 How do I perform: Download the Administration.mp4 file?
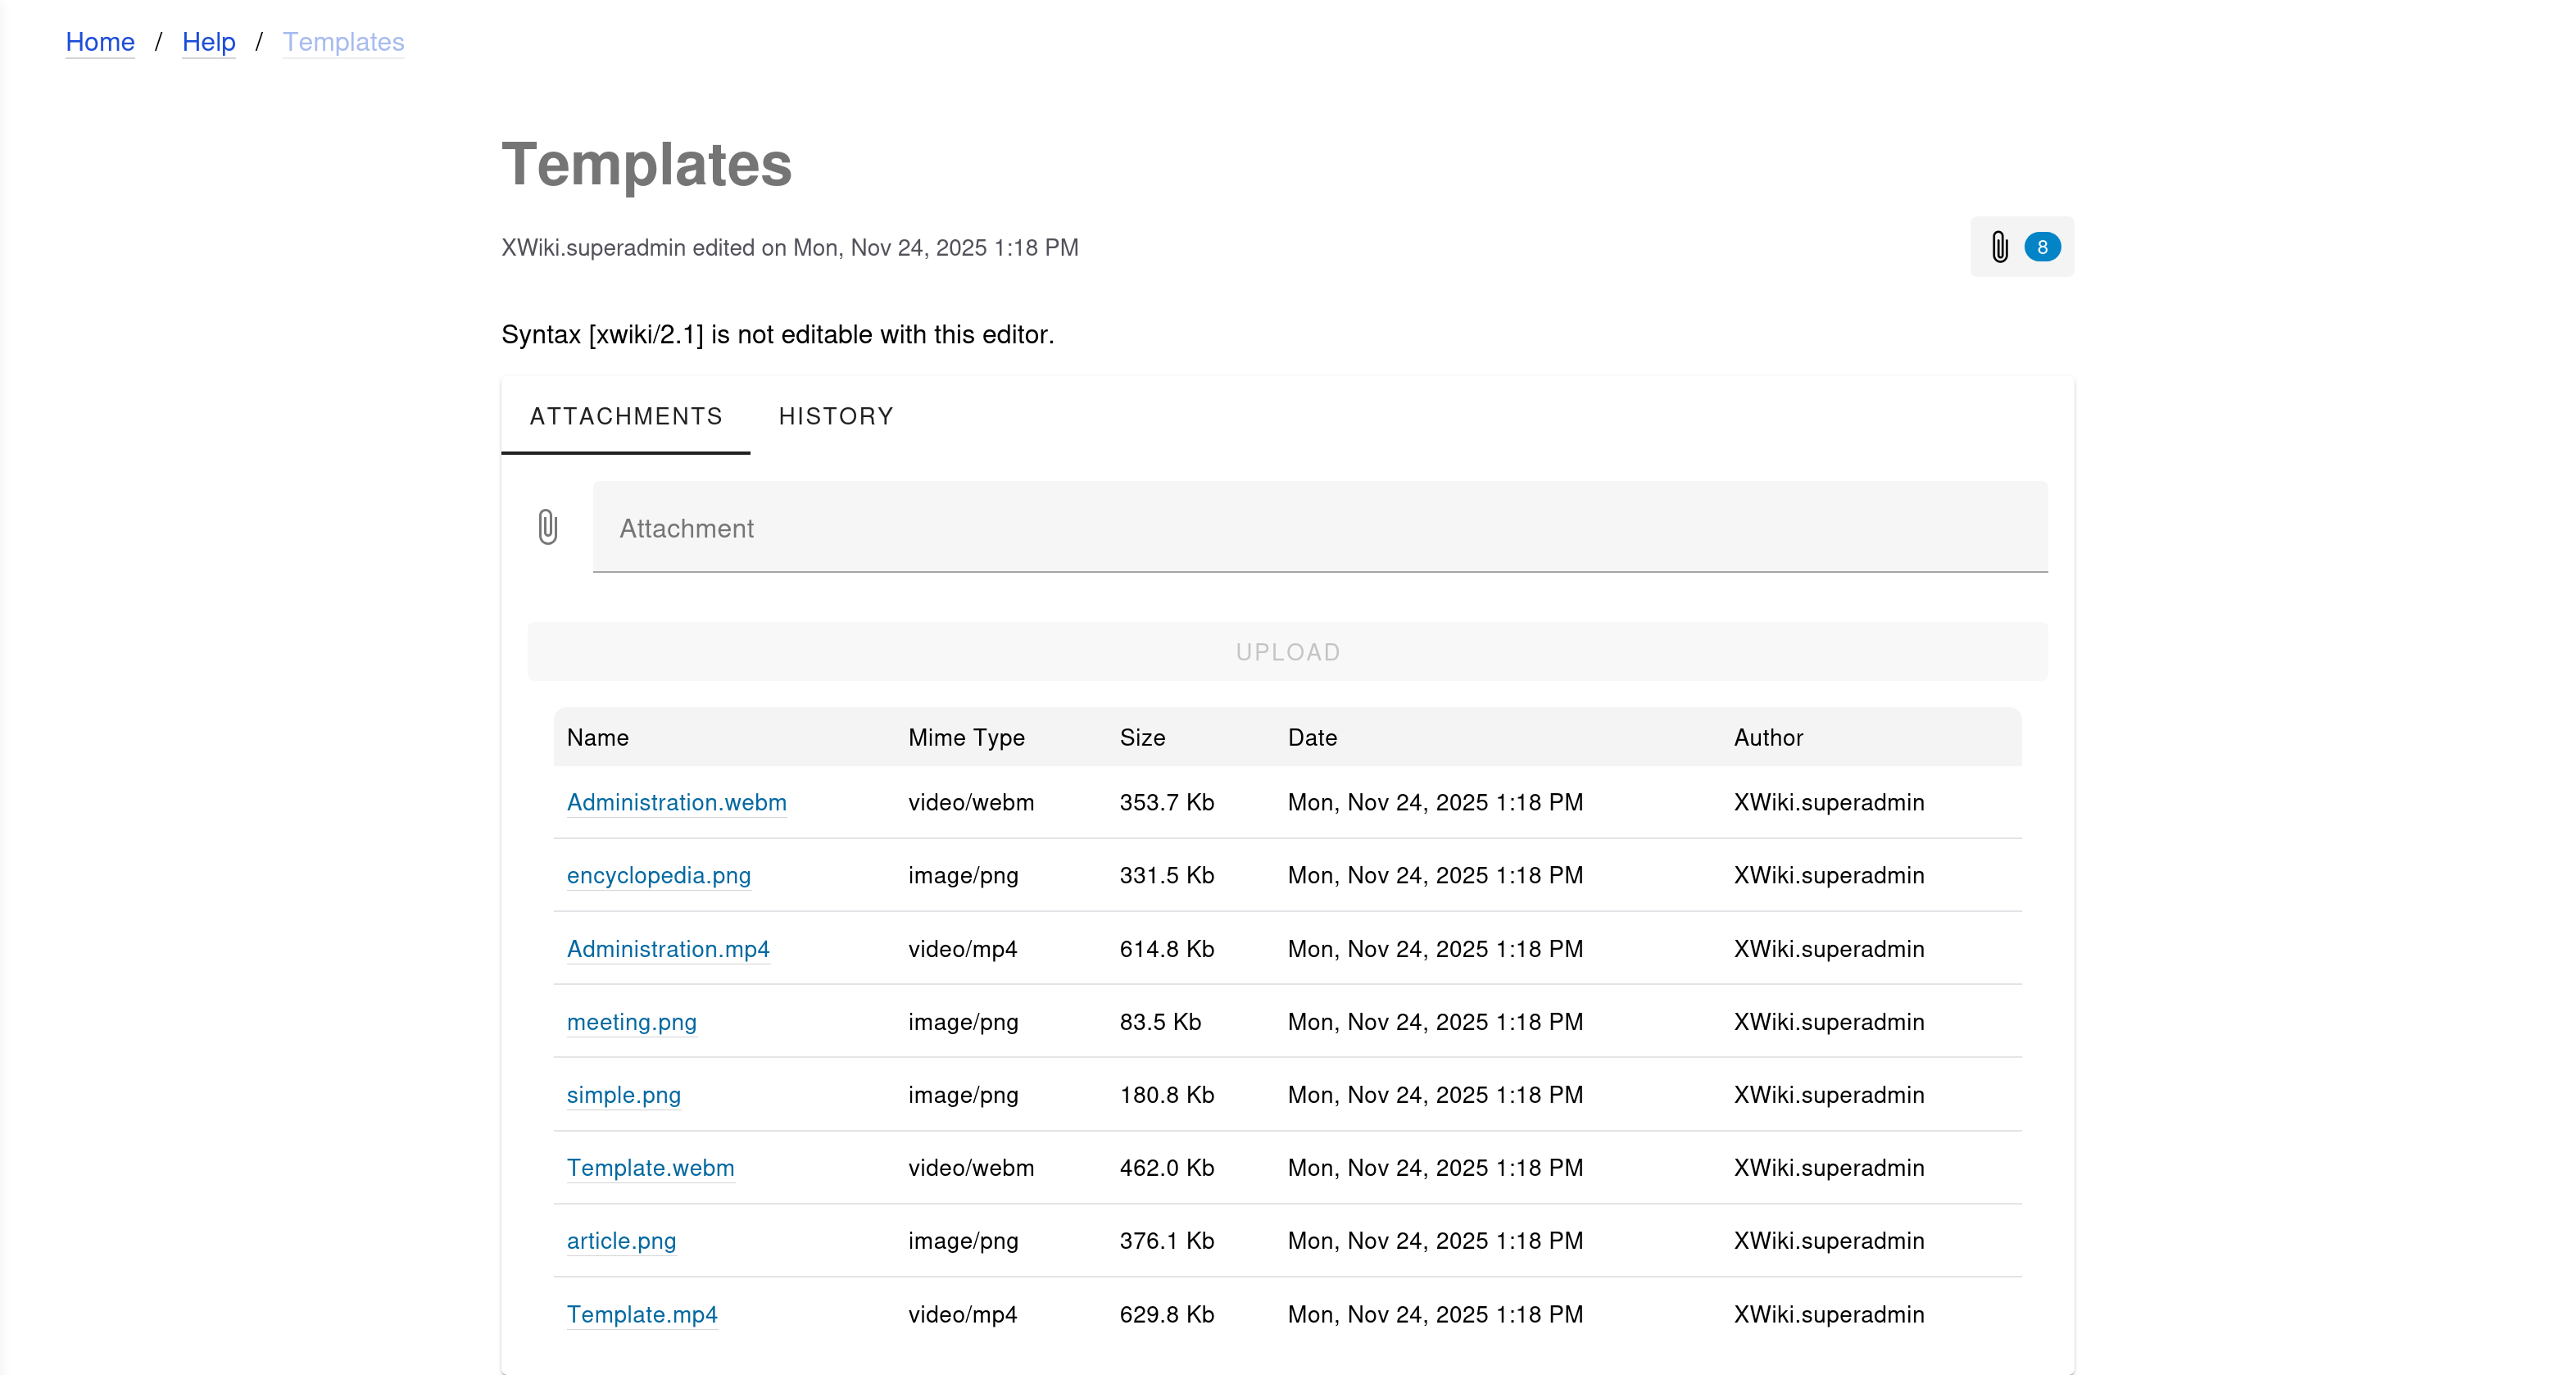668,949
